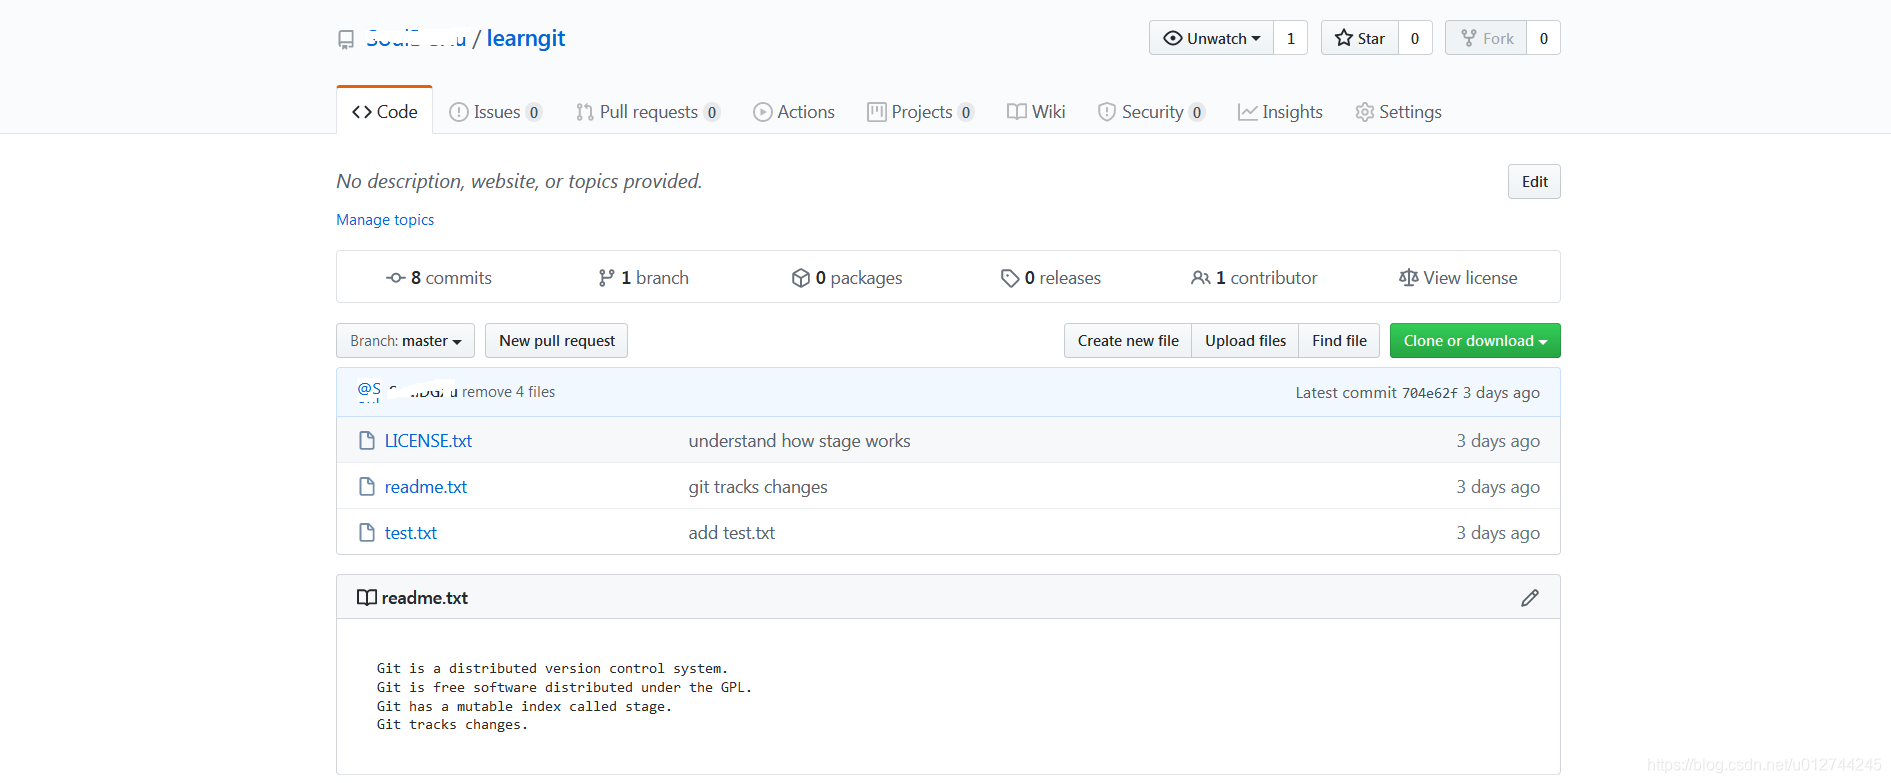The height and width of the screenshot is (783, 1891).
Task: Click the repository book icon beside title
Action: coord(346,39)
